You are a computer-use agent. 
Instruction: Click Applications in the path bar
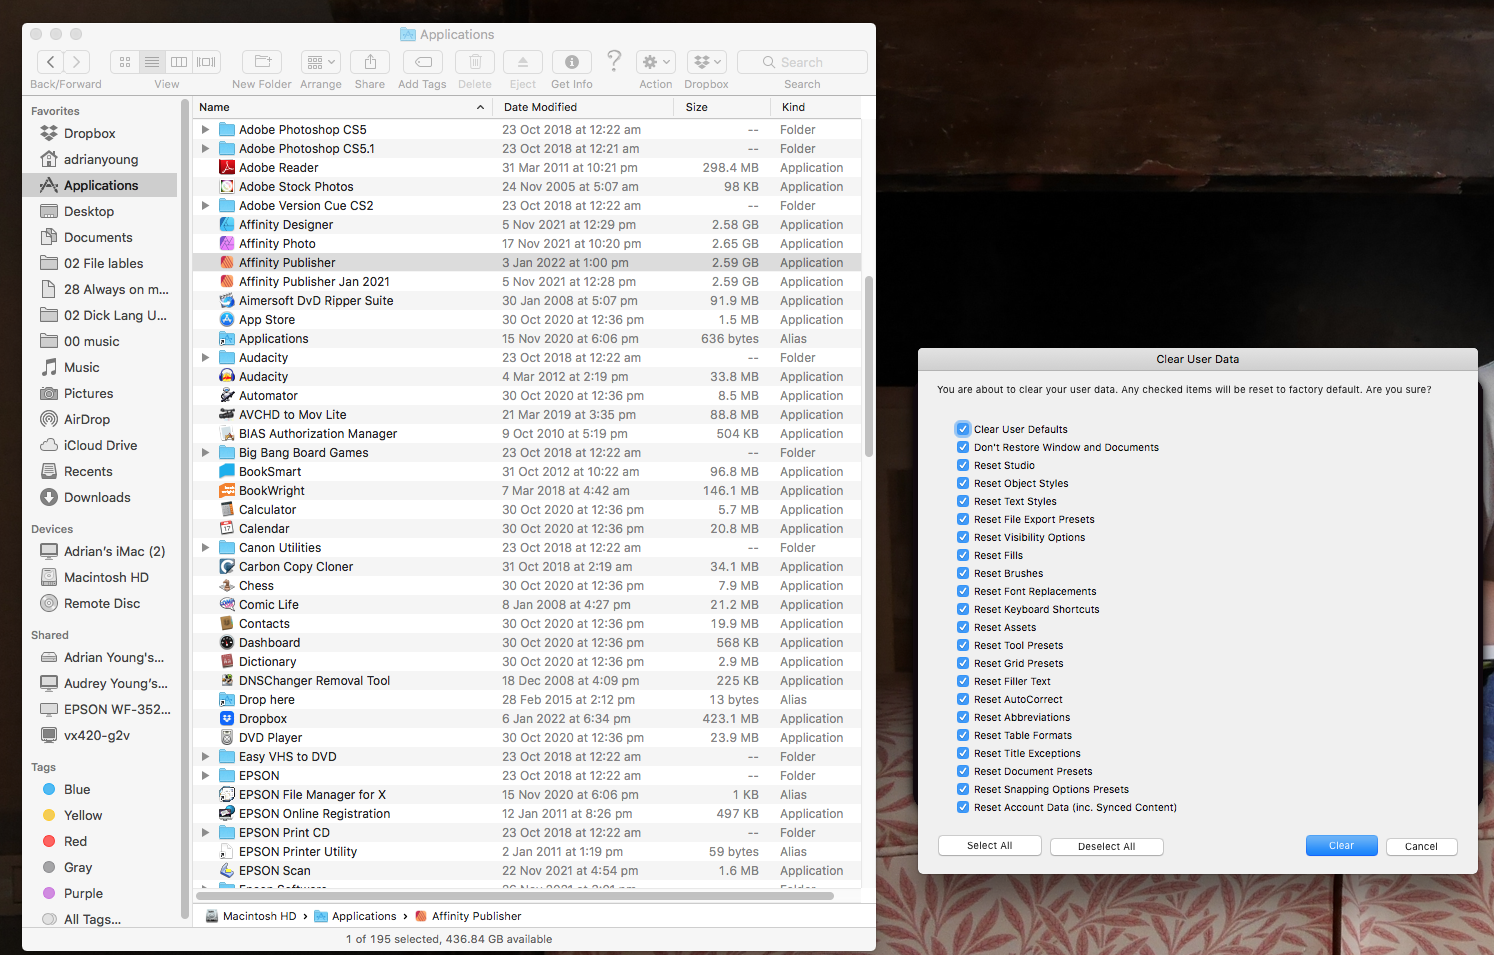[x=355, y=916]
